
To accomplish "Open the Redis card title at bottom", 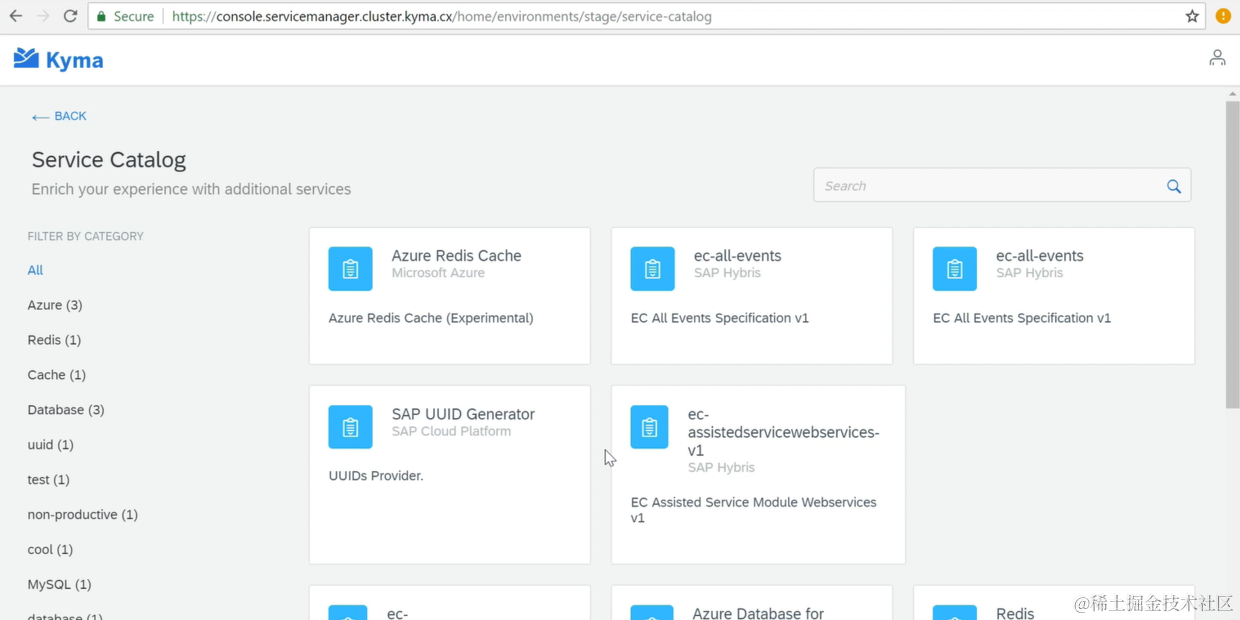I will pos(1015,613).
